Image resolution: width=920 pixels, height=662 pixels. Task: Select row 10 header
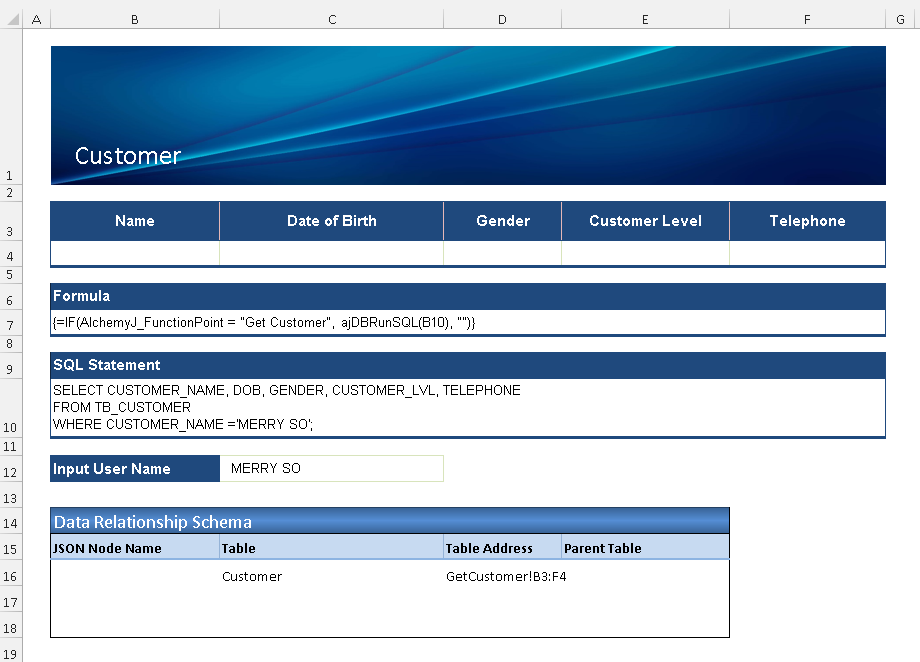(11, 427)
